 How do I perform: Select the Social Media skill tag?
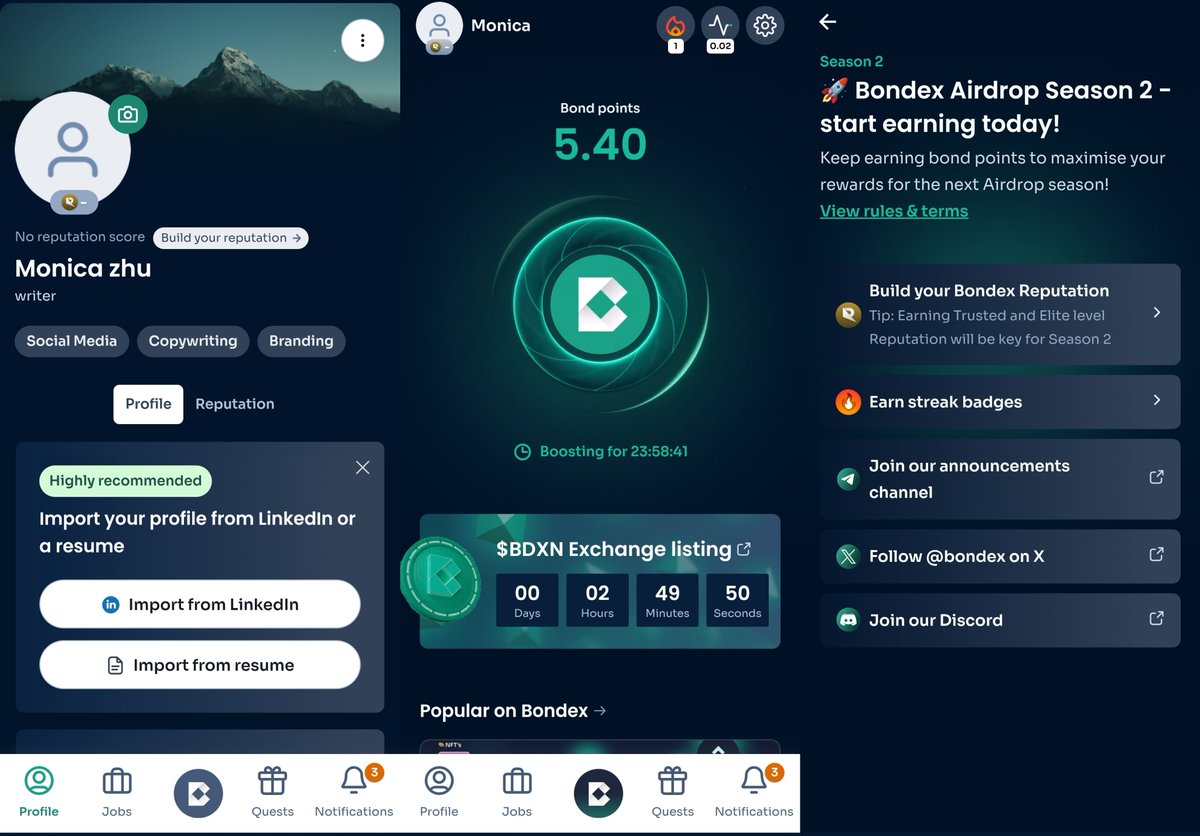[x=72, y=341]
